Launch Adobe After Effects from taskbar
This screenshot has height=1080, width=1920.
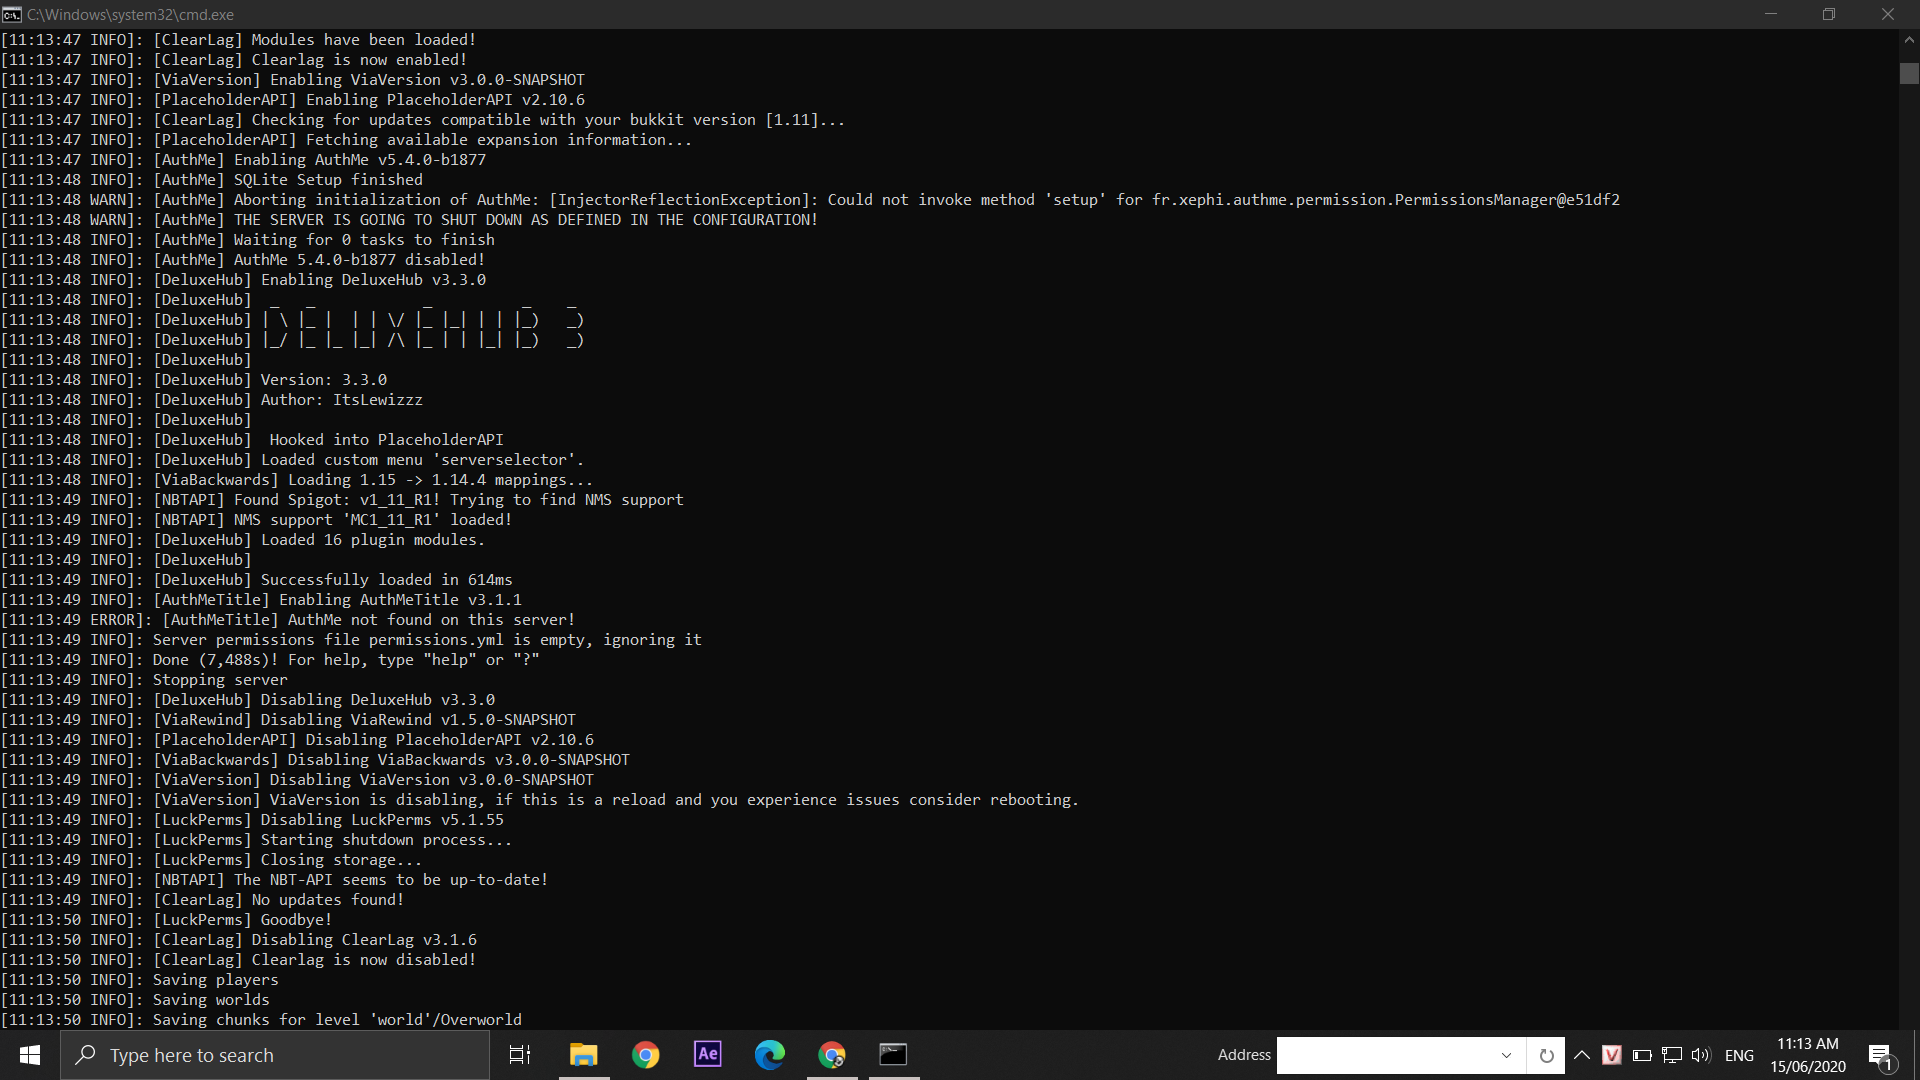(707, 1055)
